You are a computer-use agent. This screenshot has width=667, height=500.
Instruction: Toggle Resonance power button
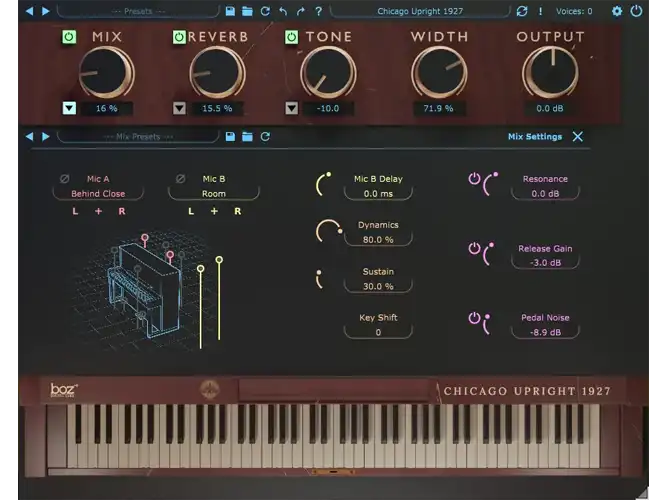pyautogui.click(x=474, y=178)
